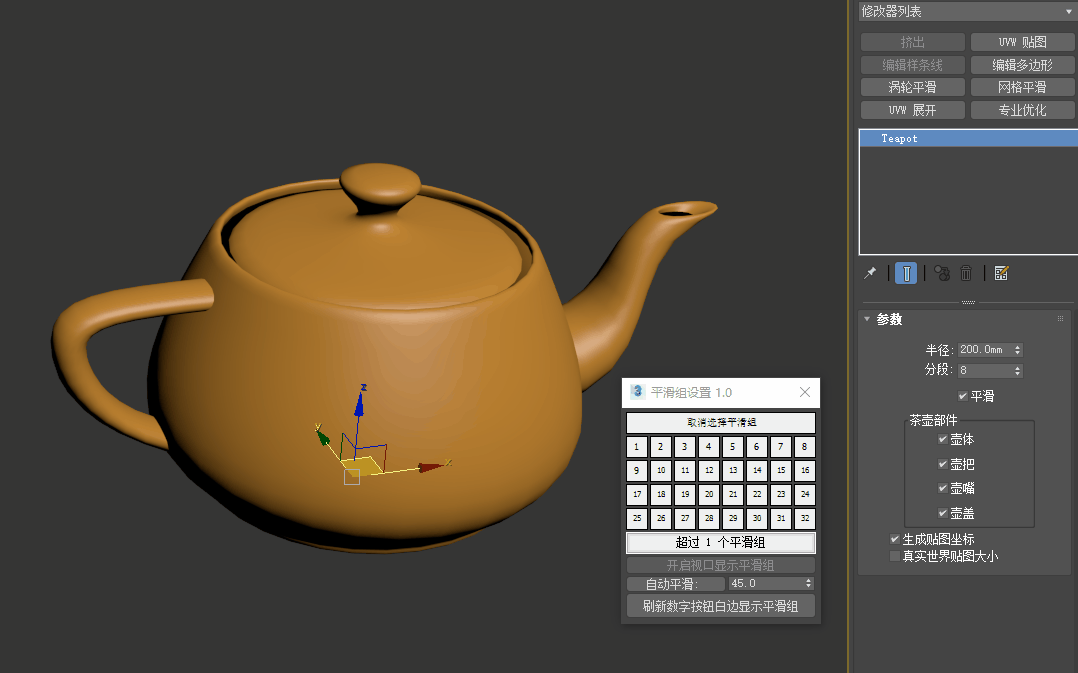
Task: Select Teapot in the modifier stack
Action: tap(969, 138)
